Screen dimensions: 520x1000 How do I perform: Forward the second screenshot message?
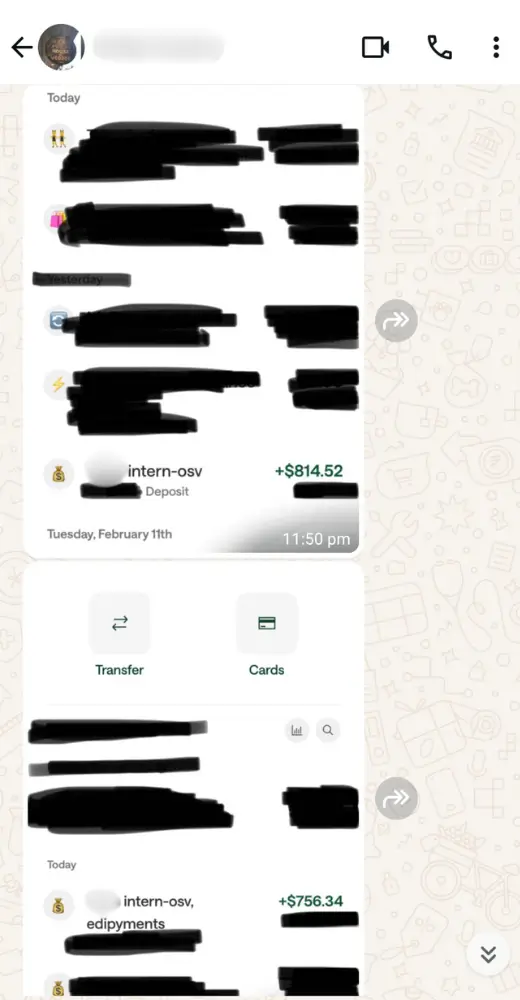click(x=396, y=798)
